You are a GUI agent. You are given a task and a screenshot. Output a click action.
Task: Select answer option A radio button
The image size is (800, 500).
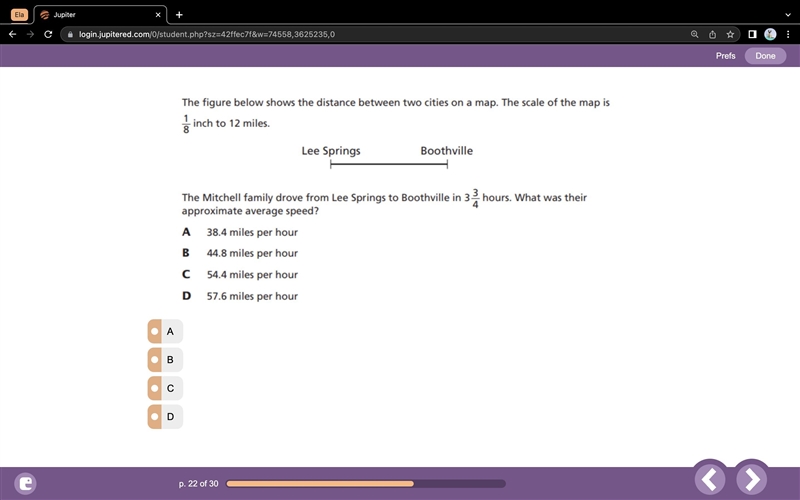(x=165, y=331)
